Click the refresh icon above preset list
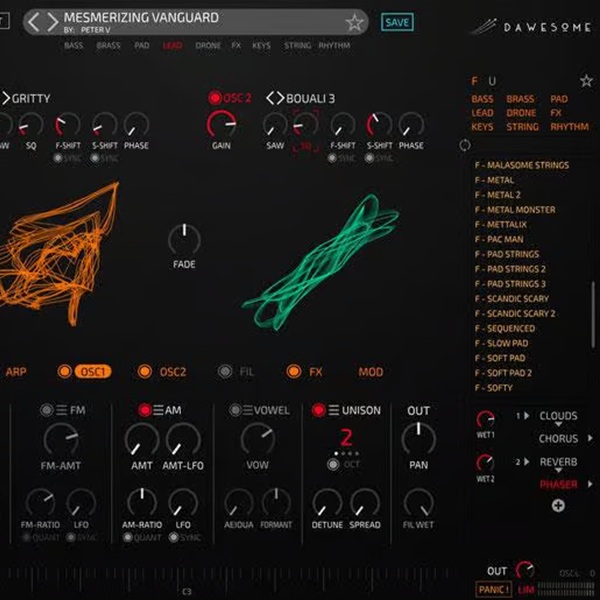This screenshot has height=600, width=600. (x=465, y=145)
